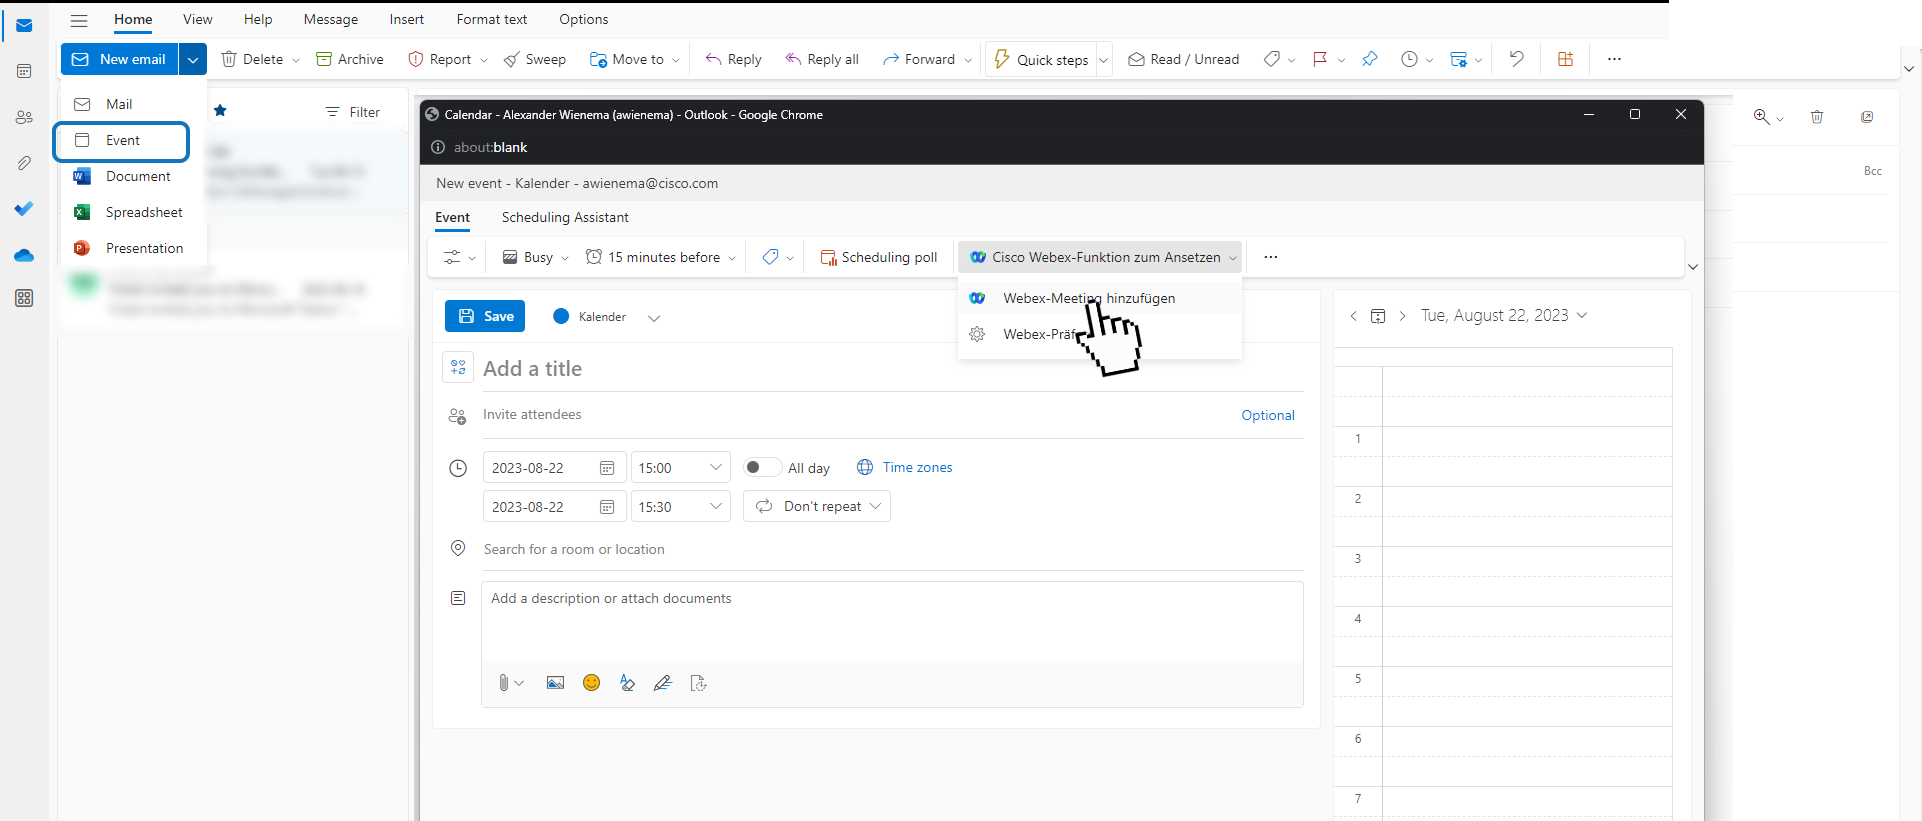Click the Search for a room or location field

(x=893, y=549)
